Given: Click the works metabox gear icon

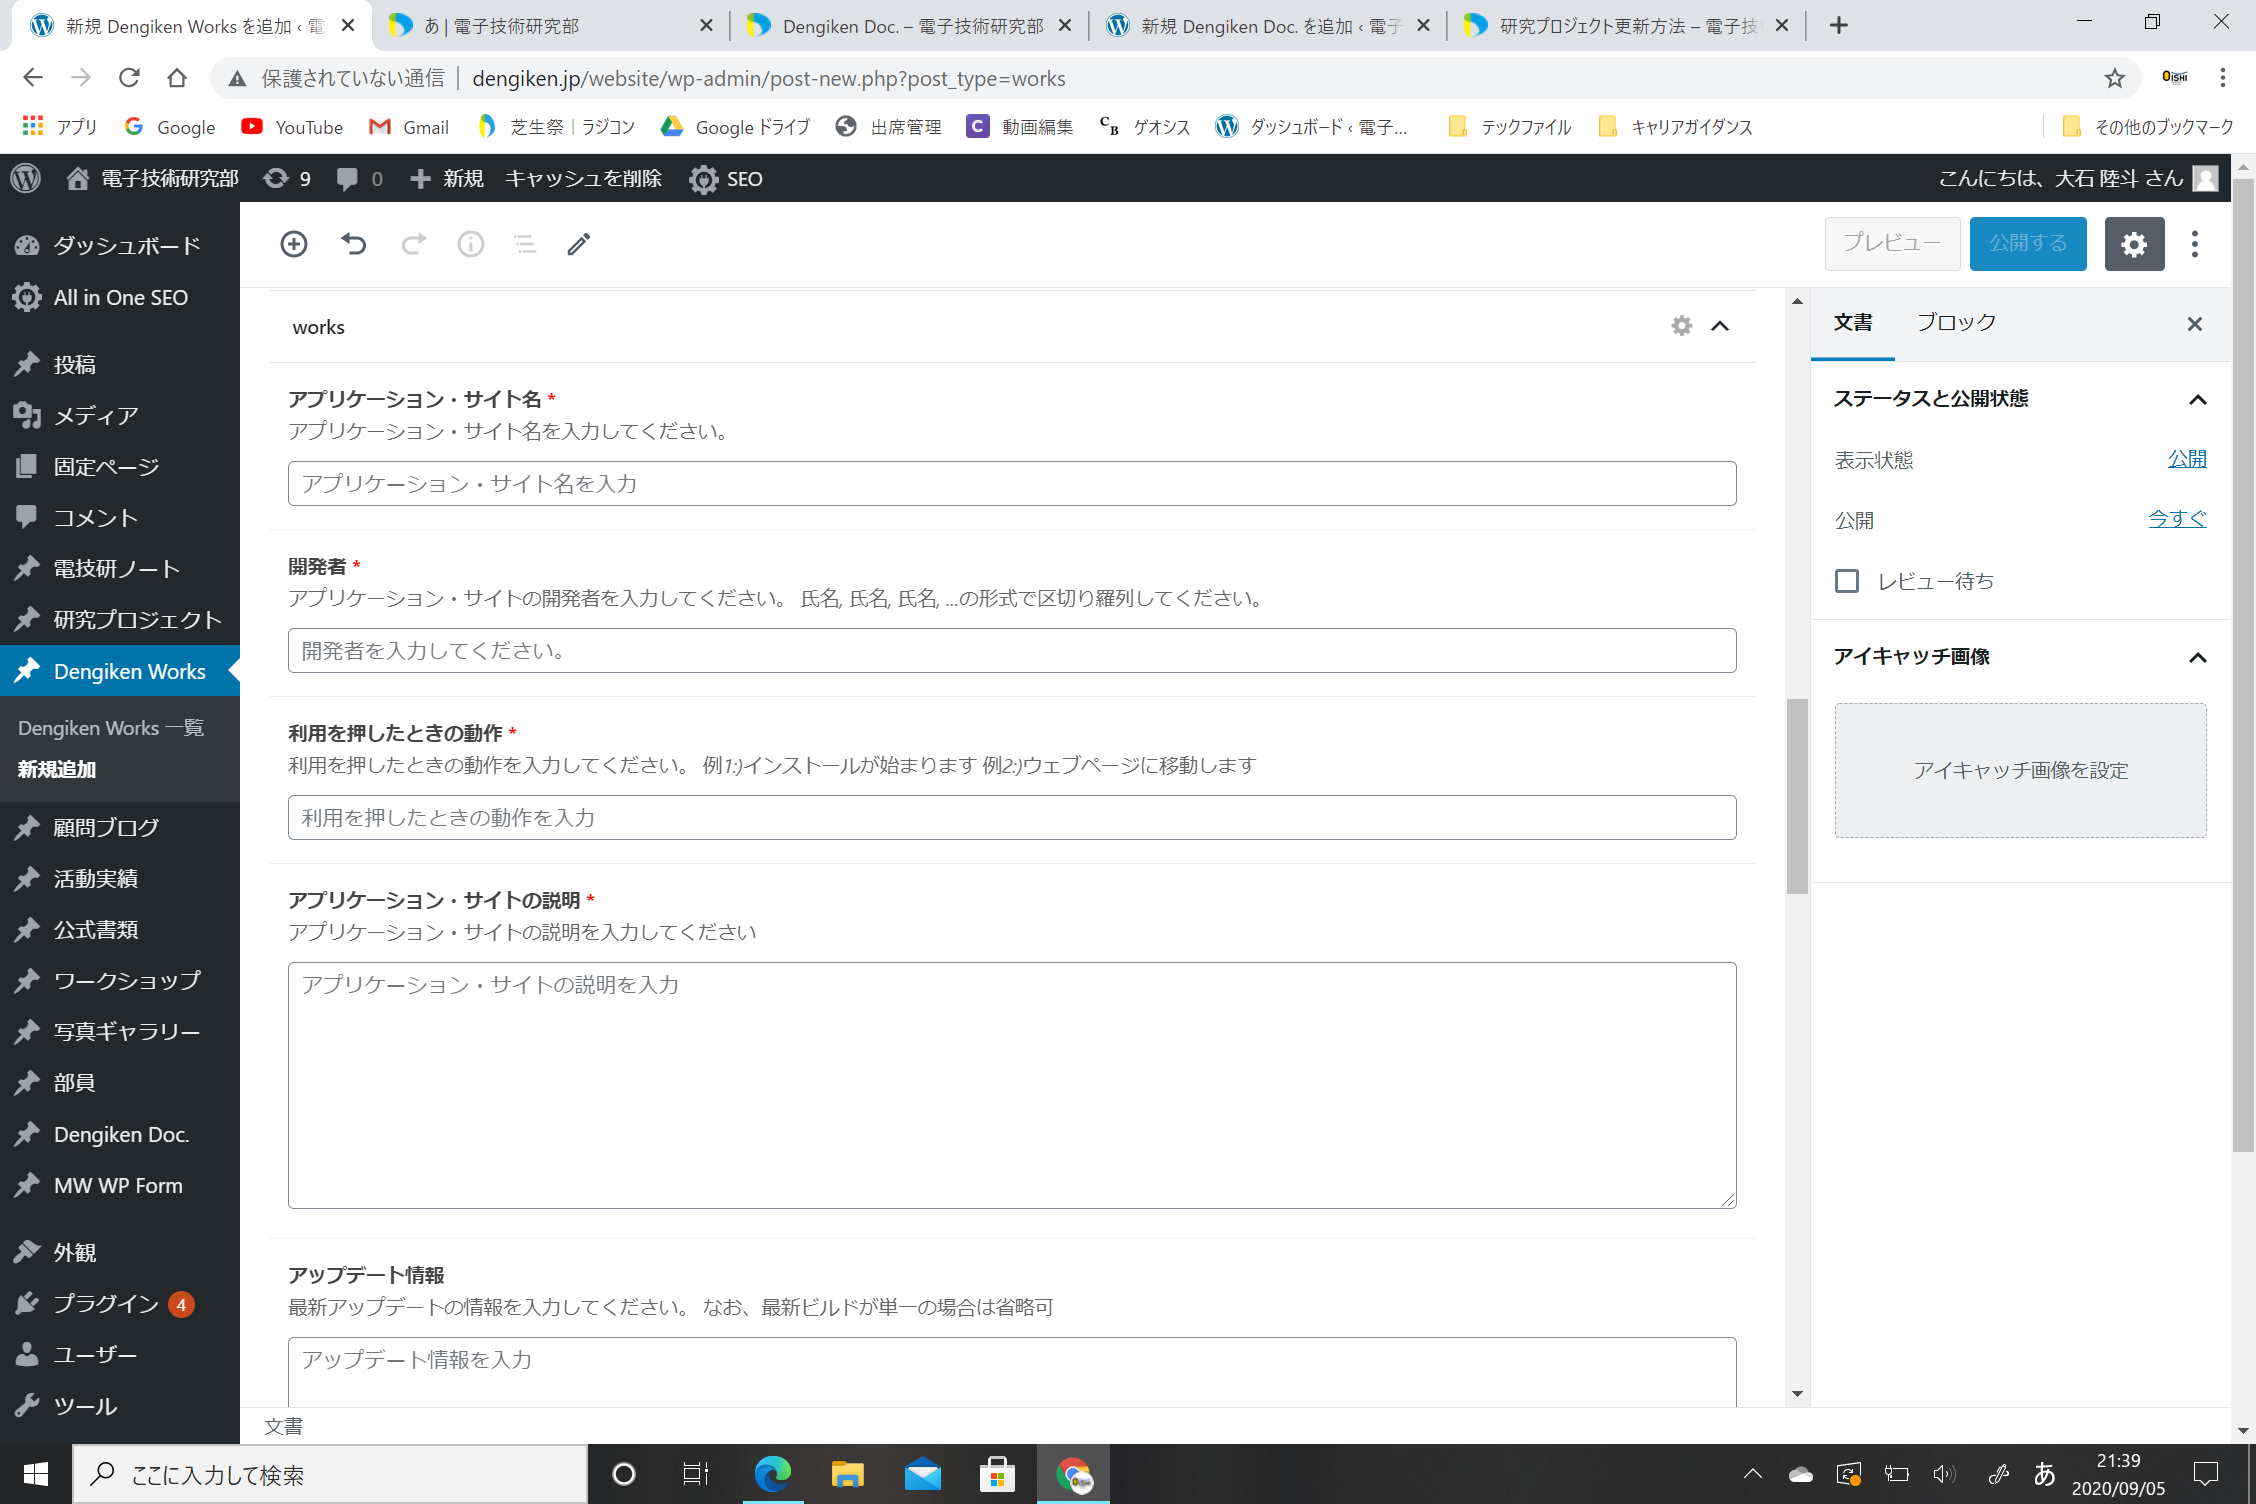Looking at the screenshot, I should click(x=1682, y=326).
